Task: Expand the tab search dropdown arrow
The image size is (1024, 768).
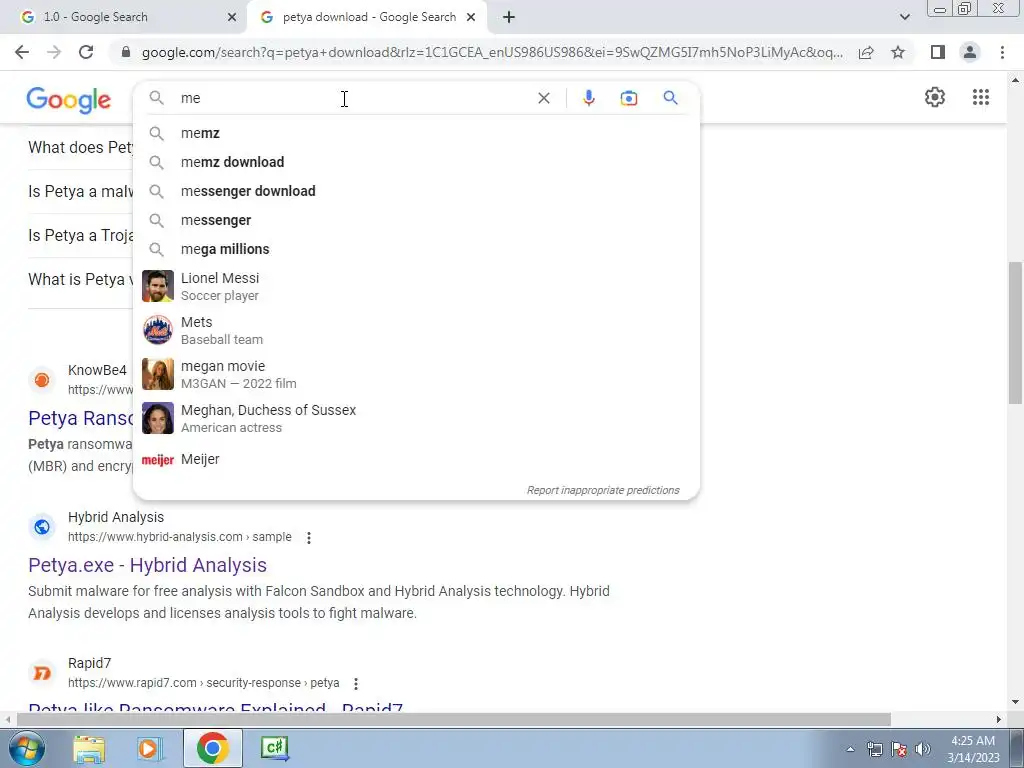Action: coord(904,17)
